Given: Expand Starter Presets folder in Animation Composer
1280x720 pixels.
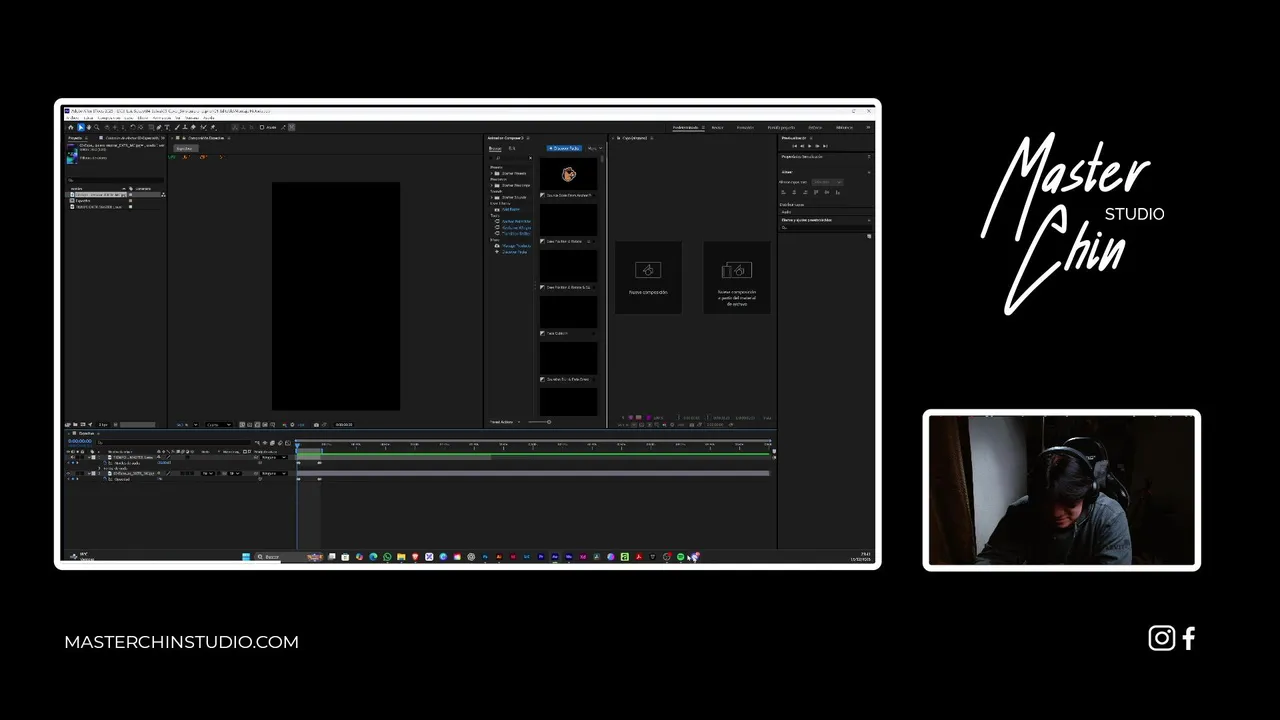Looking at the screenshot, I should (492, 173).
